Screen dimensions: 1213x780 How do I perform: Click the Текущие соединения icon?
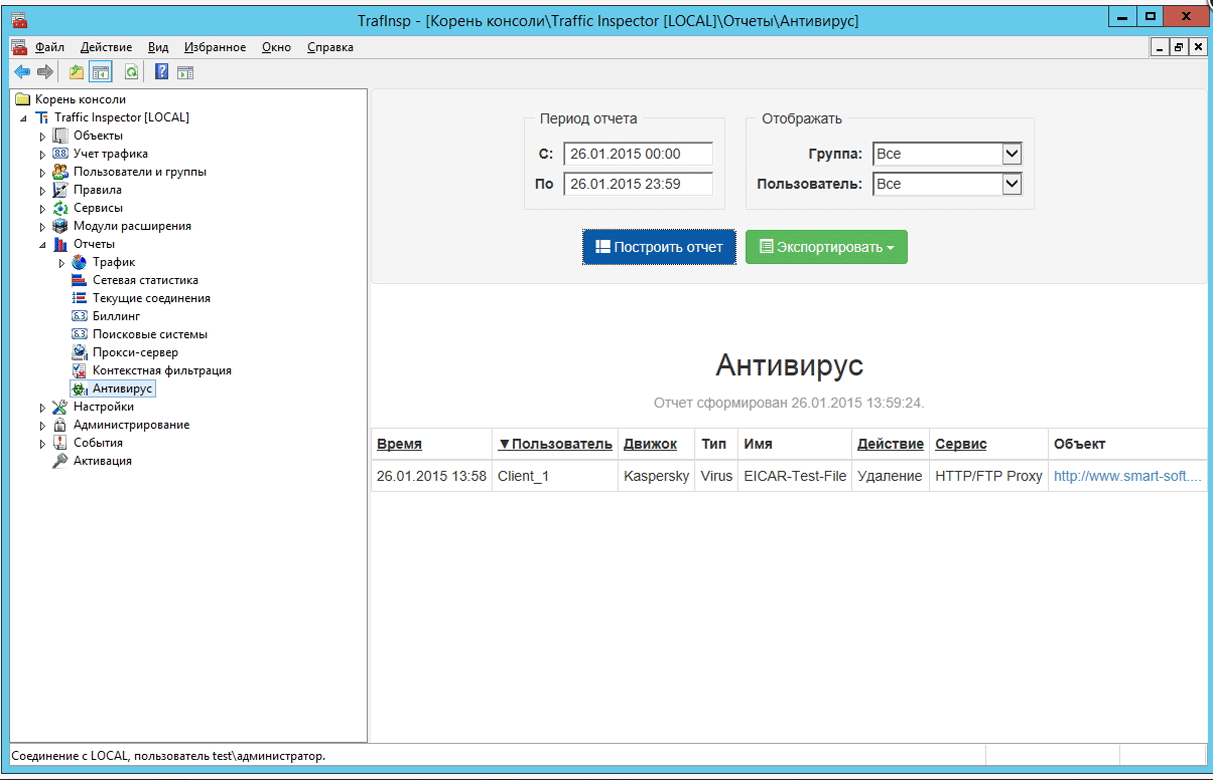tap(80, 298)
